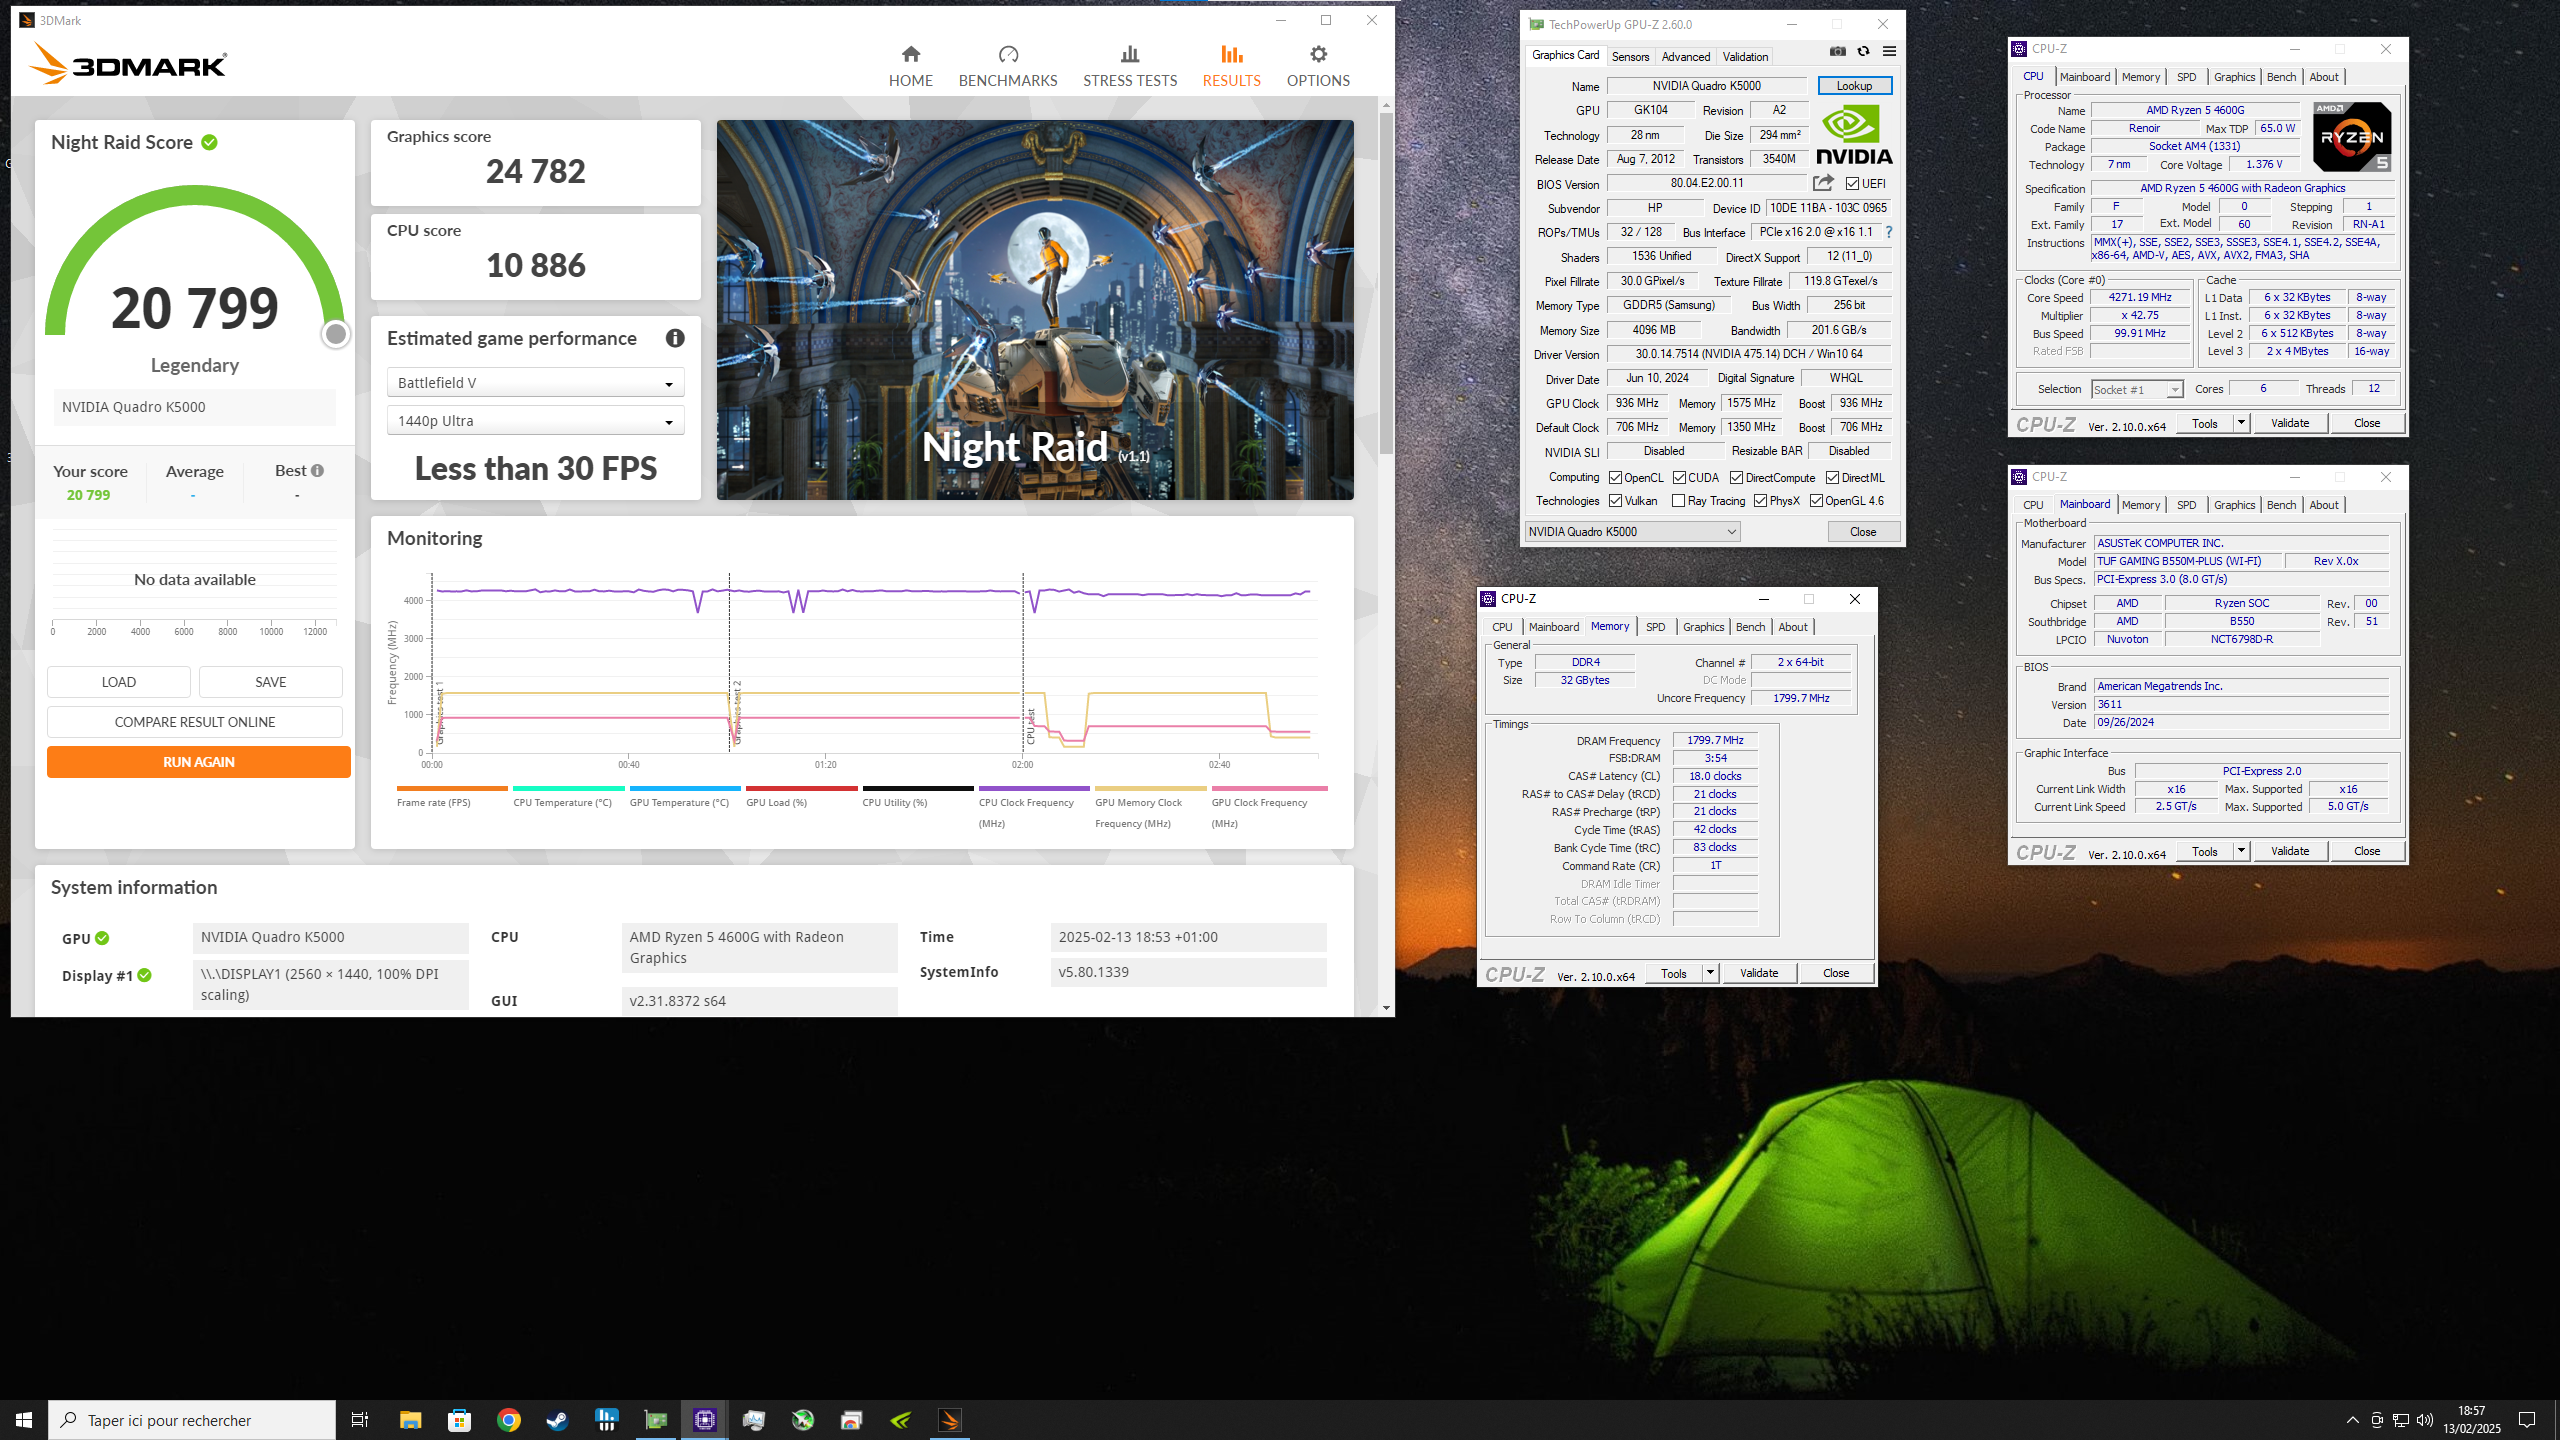Click the Ryzen 5 logo in CPU-Z

2352,136
